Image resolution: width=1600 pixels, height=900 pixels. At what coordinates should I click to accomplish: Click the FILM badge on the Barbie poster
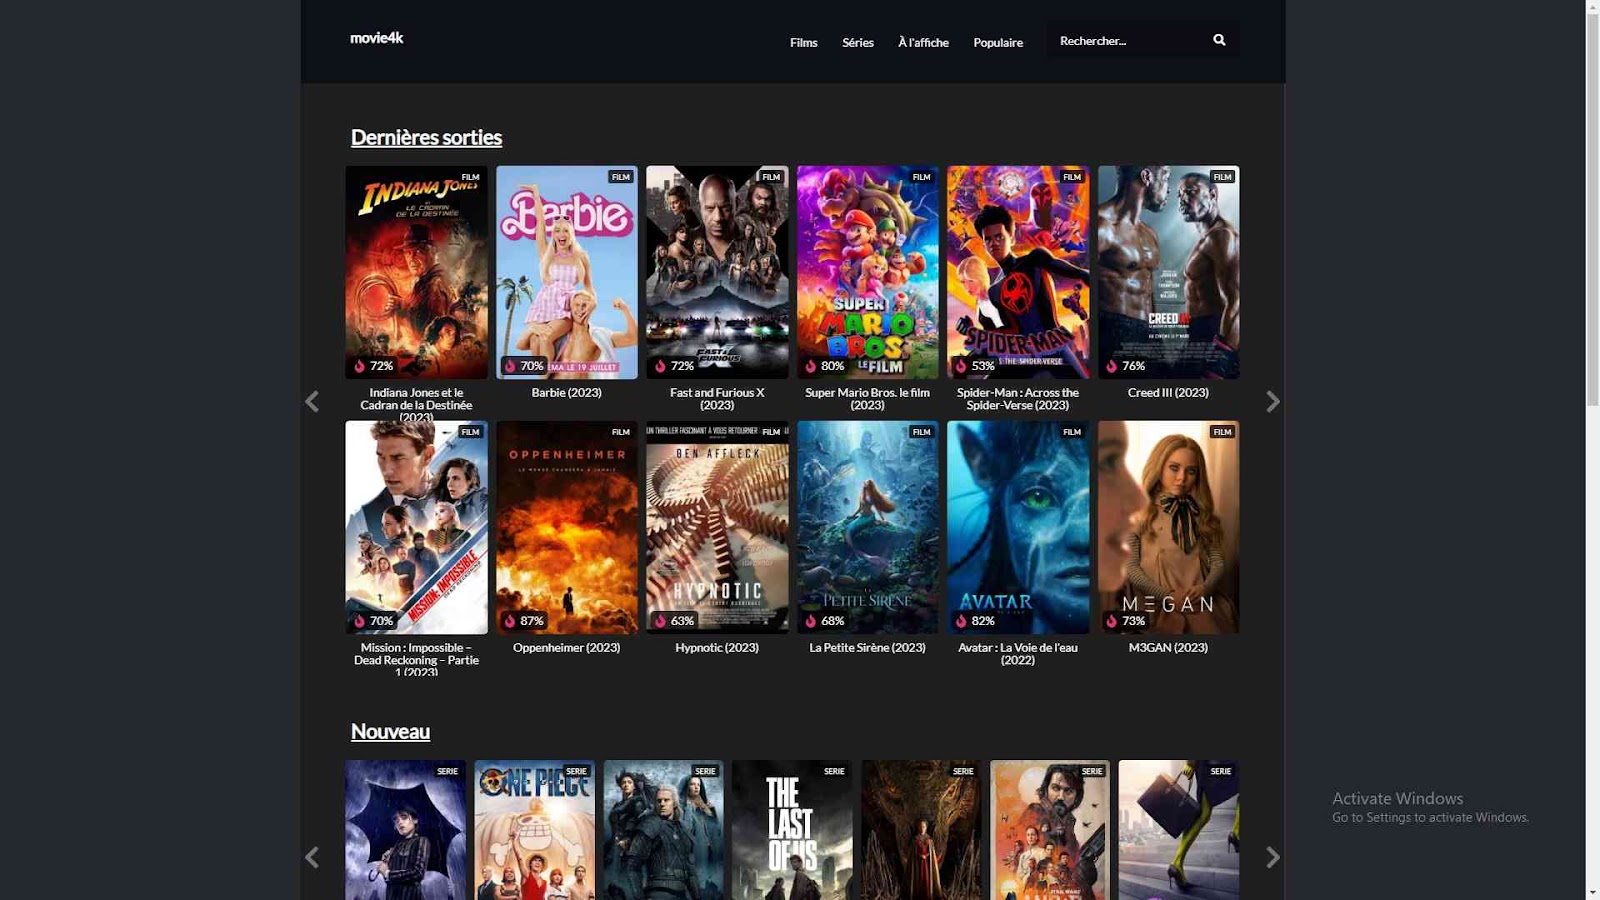tap(621, 177)
